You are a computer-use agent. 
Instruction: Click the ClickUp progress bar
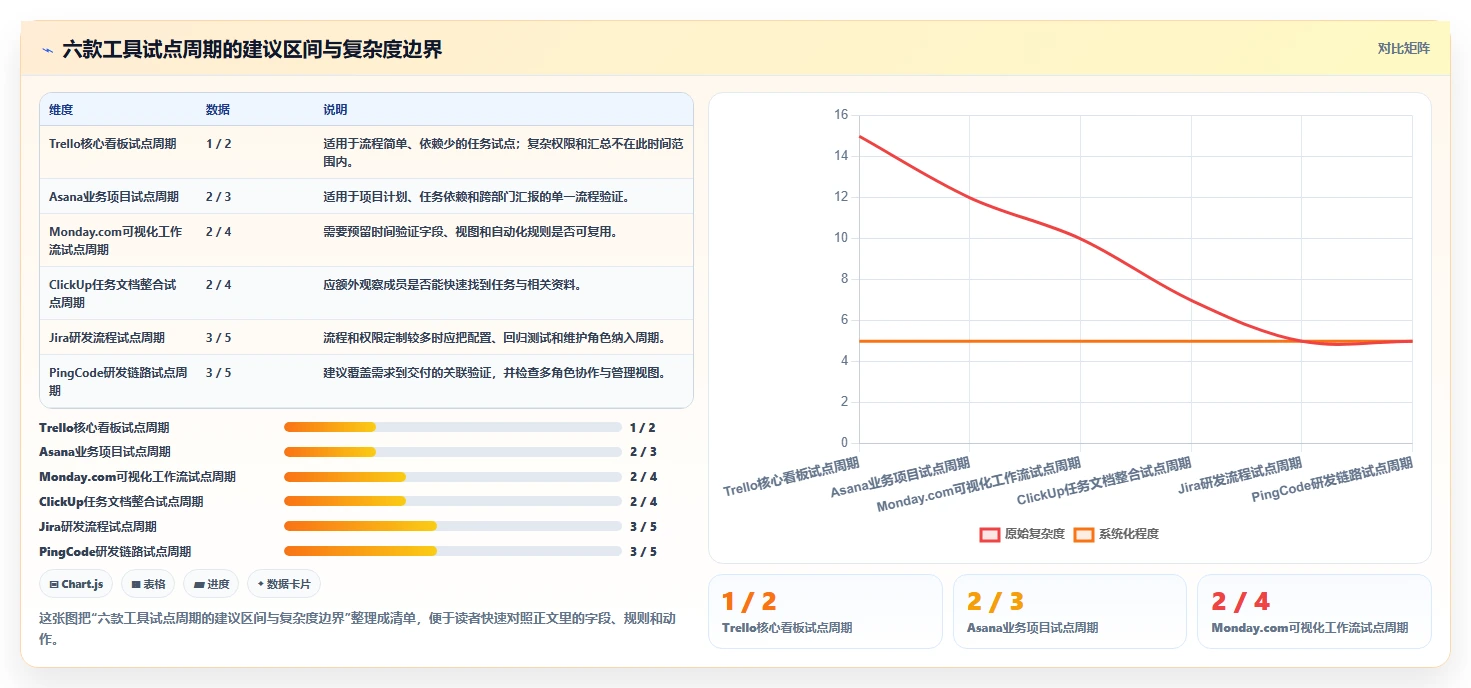click(x=453, y=502)
